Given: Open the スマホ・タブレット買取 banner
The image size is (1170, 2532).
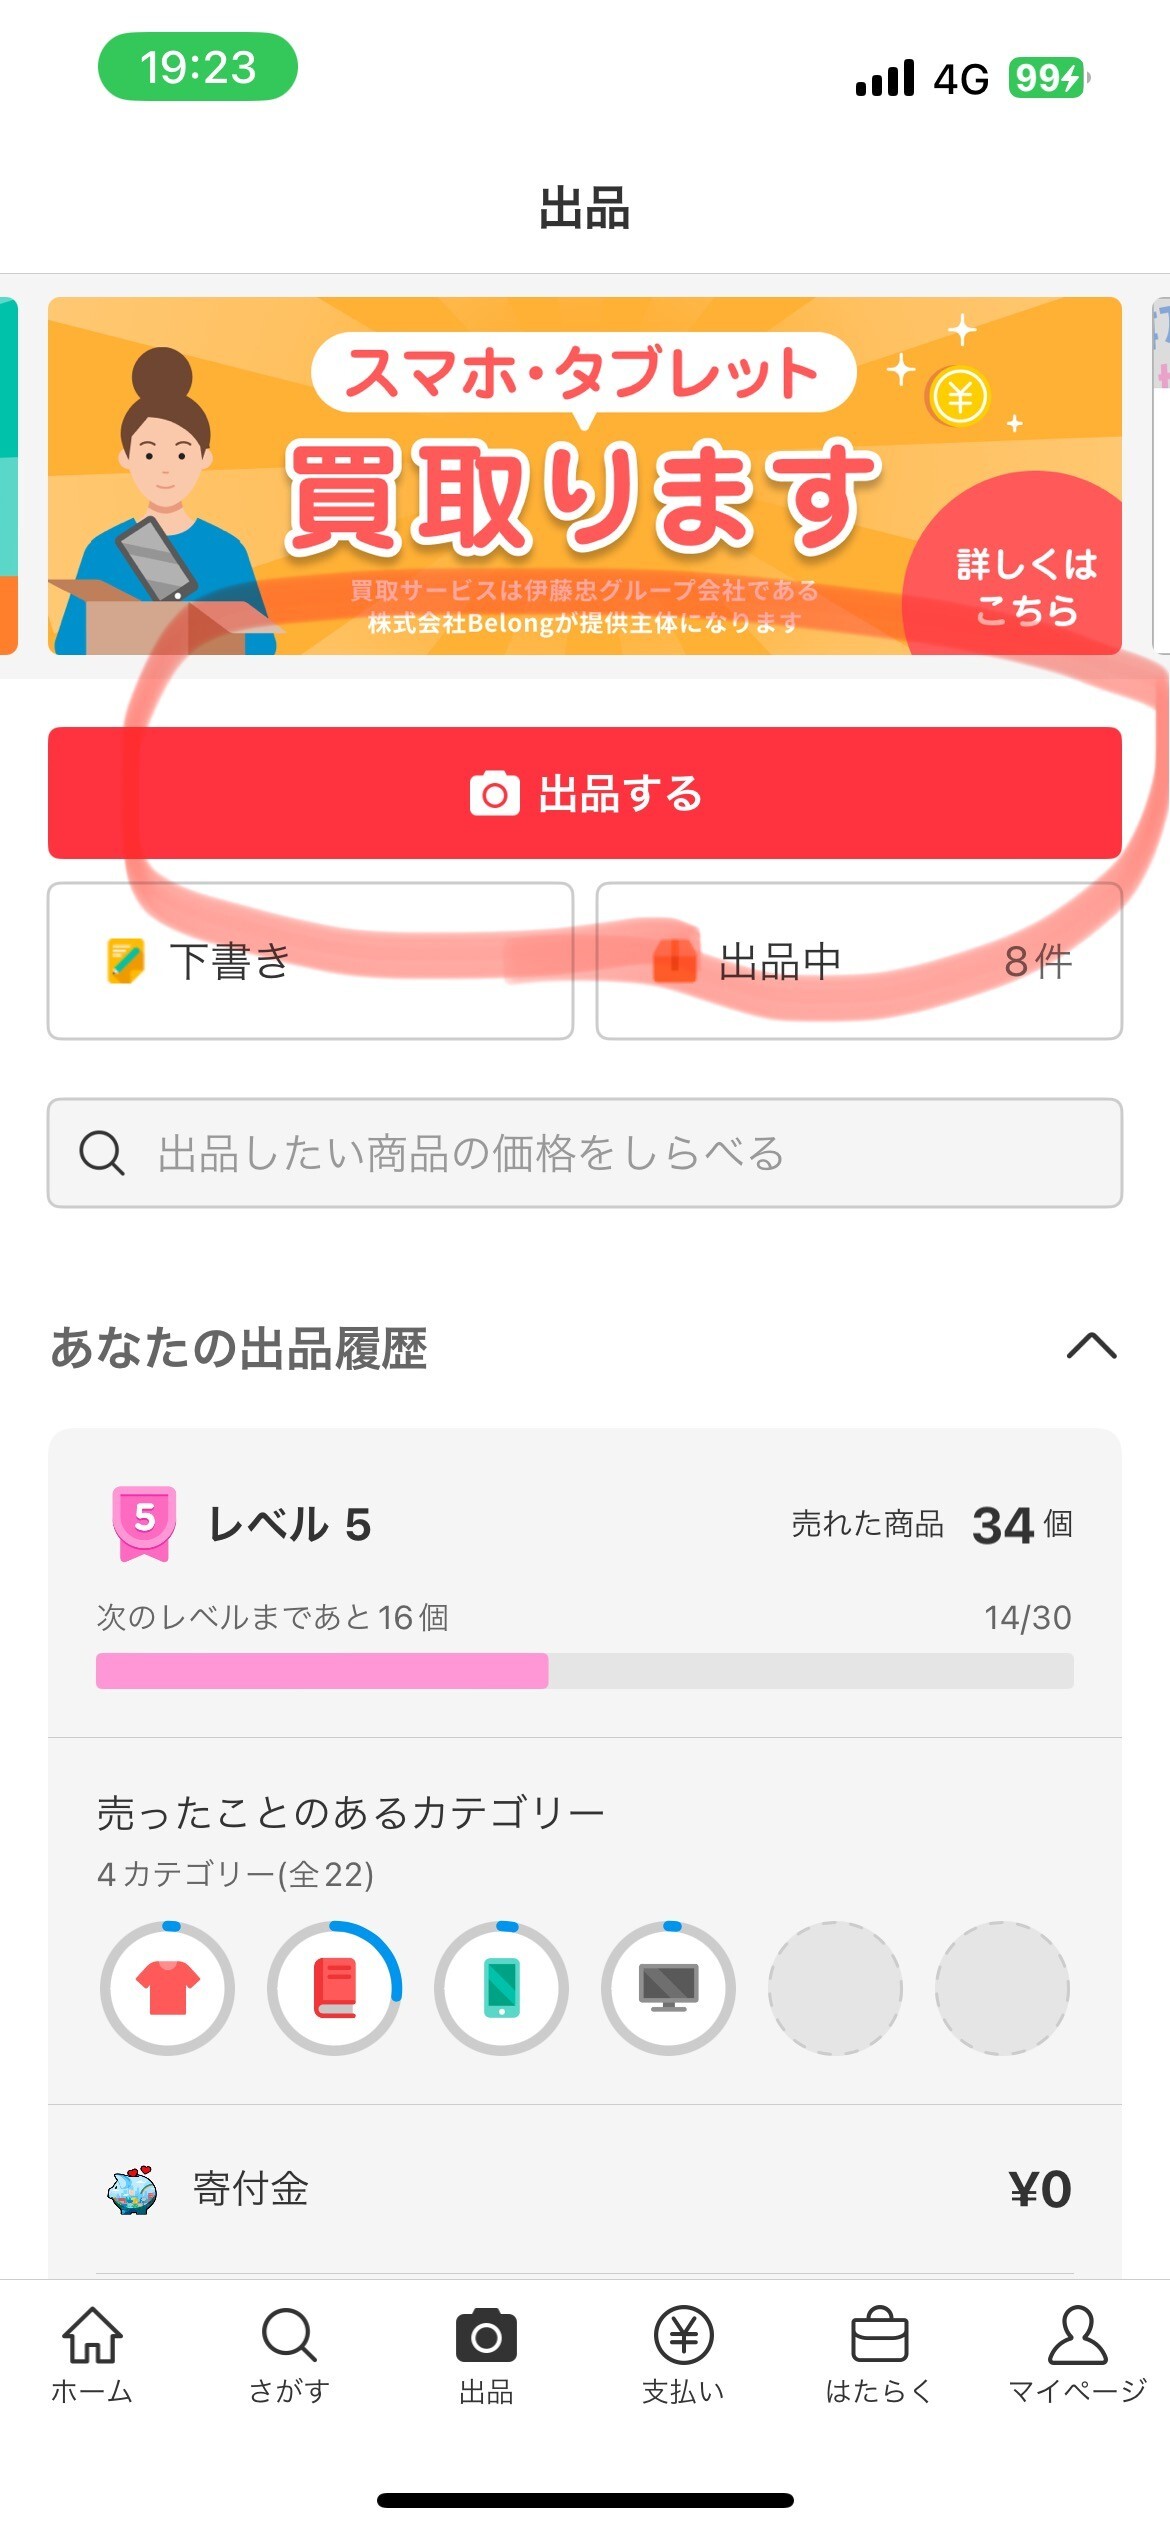Looking at the screenshot, I should (585, 476).
